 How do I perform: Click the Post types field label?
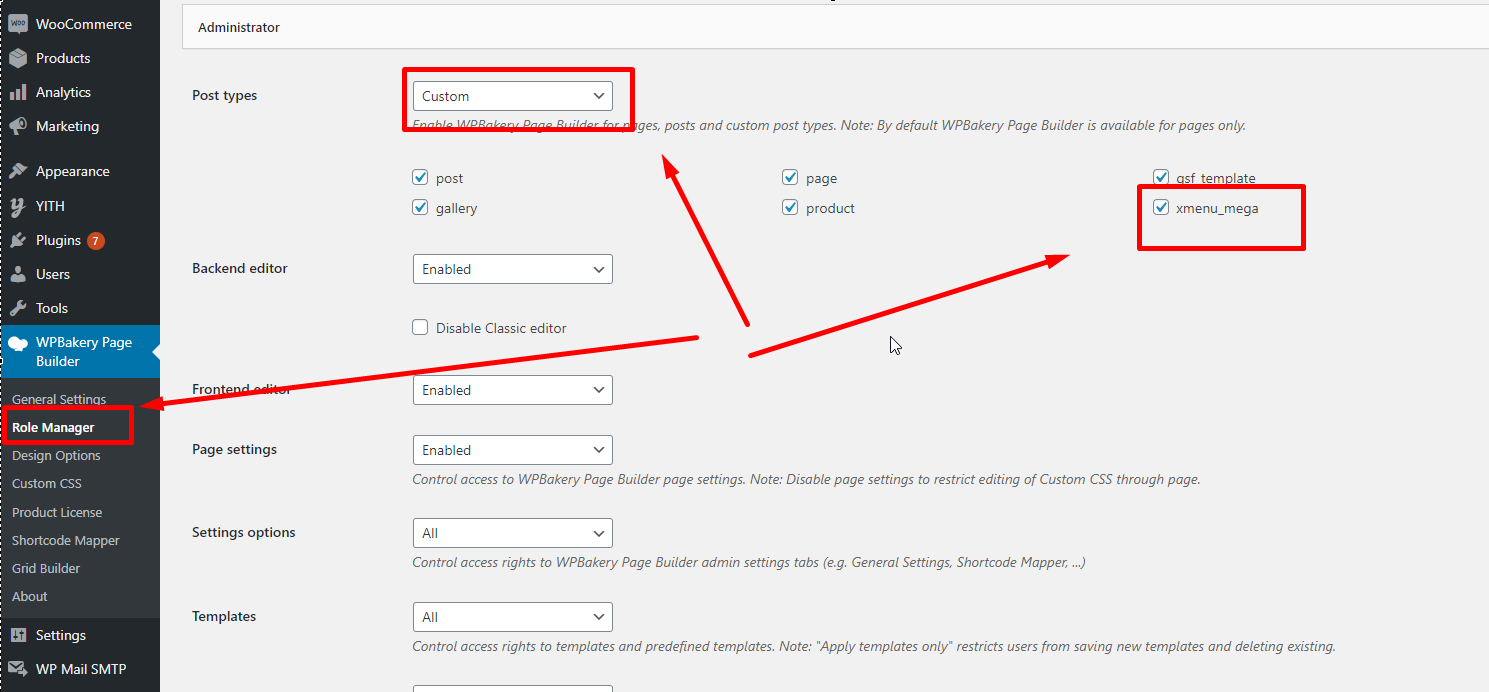(x=225, y=96)
